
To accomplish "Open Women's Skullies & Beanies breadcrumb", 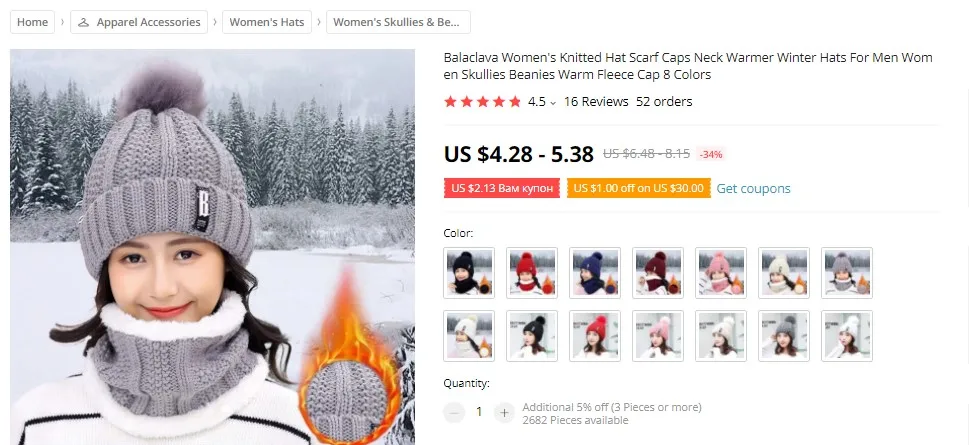I will coord(398,22).
